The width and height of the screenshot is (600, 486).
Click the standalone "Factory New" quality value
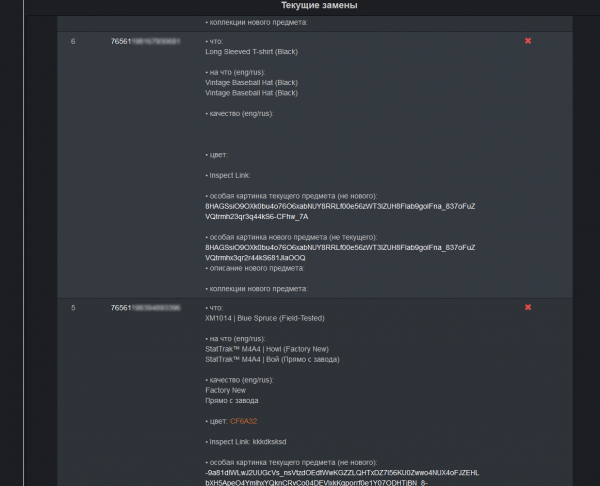pos(225,390)
